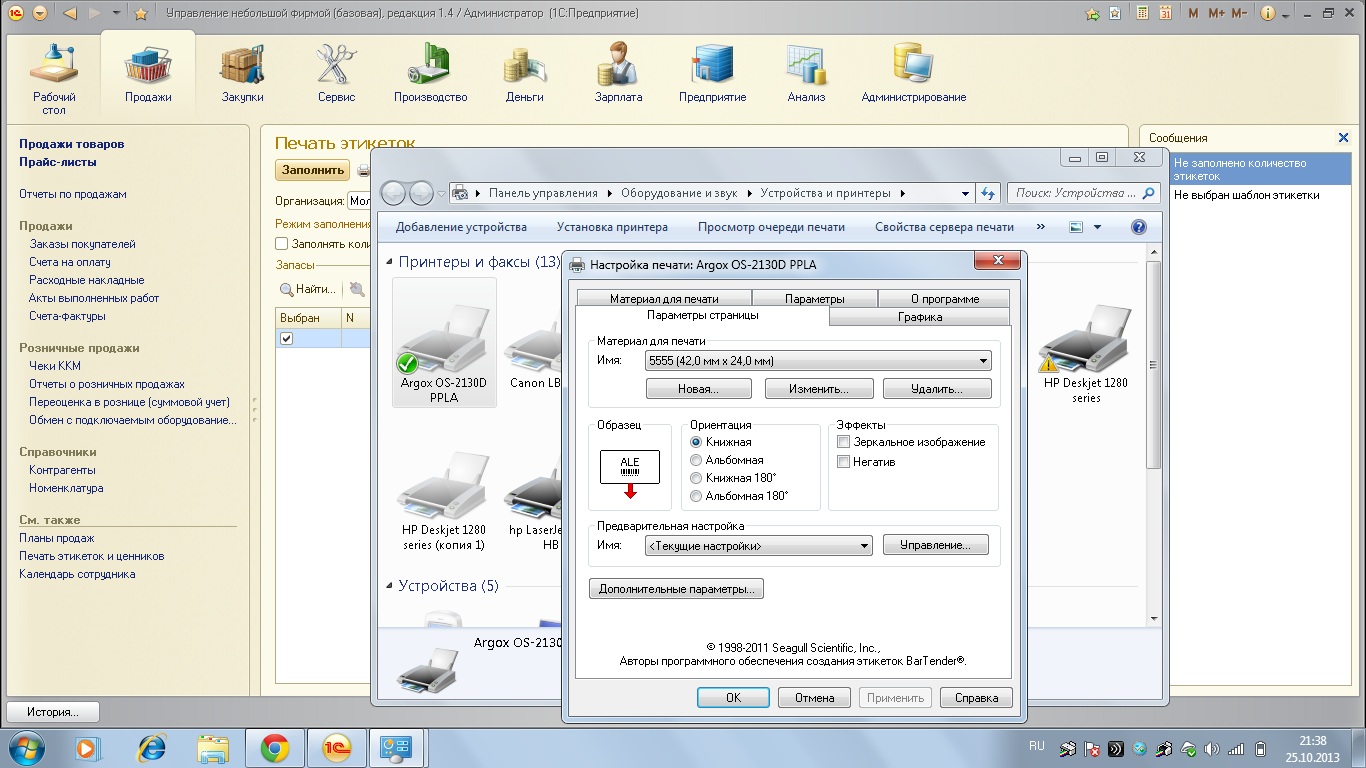Switch to the Материал для печати tab

[x=664, y=299]
